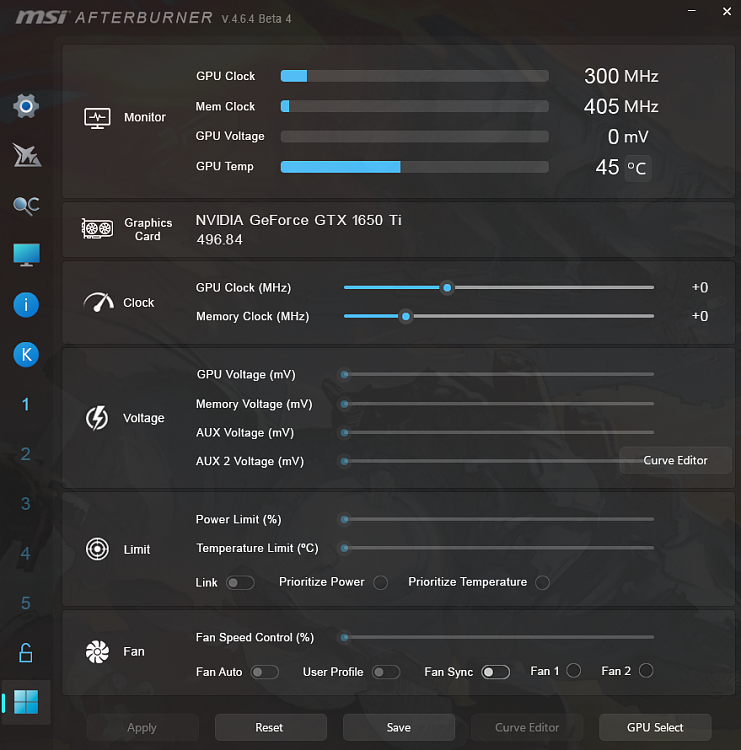Click the Reset button
Screen dimensions: 741x750
click(270, 728)
